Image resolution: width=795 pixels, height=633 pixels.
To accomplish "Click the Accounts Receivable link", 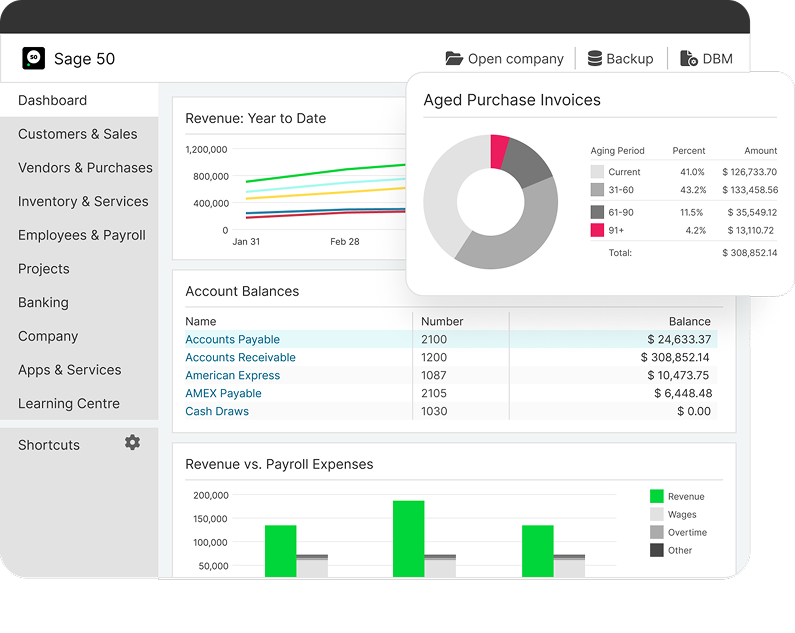I will (x=240, y=357).
